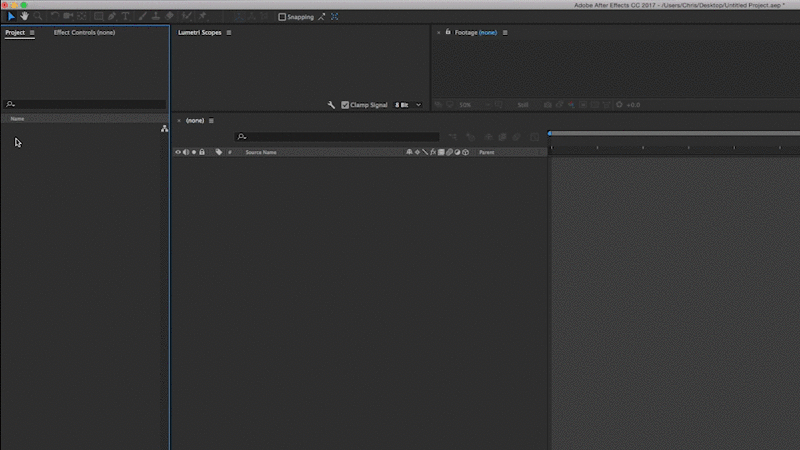Screen dimensions: 800x450
Task: Click the +0.0 exposure value
Action: pyautogui.click(x=633, y=105)
